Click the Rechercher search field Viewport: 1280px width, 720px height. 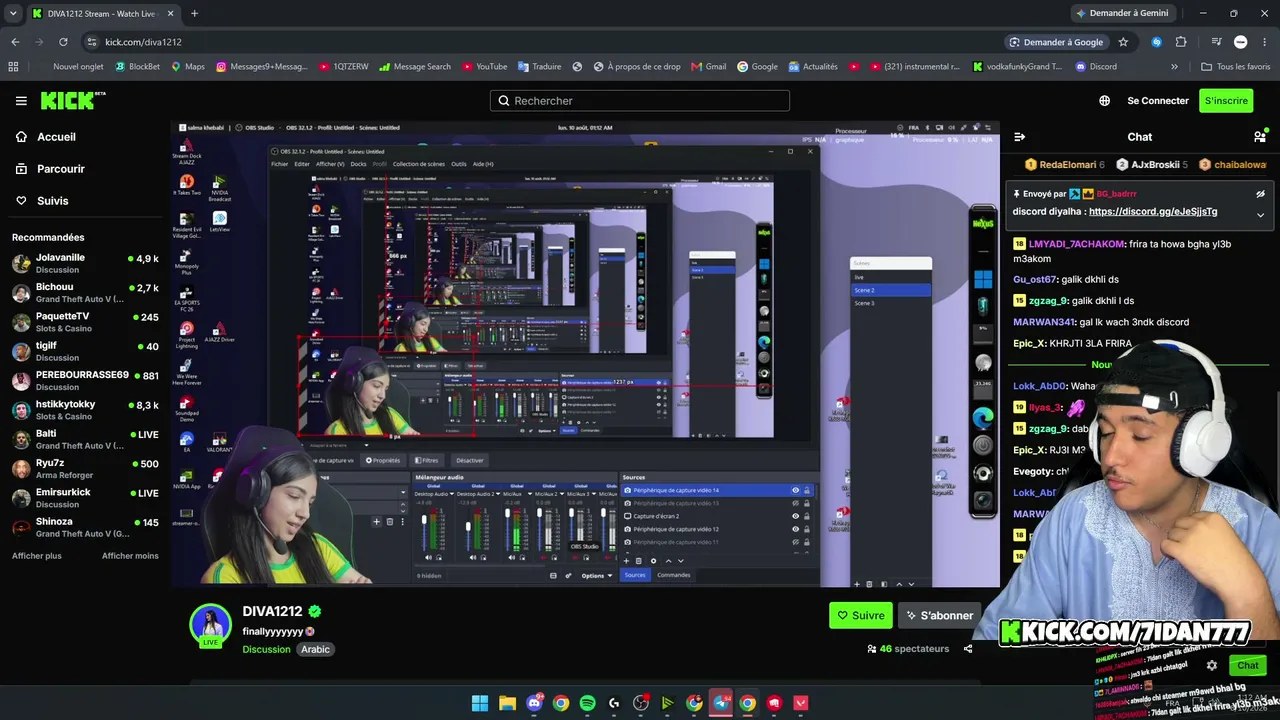click(640, 101)
